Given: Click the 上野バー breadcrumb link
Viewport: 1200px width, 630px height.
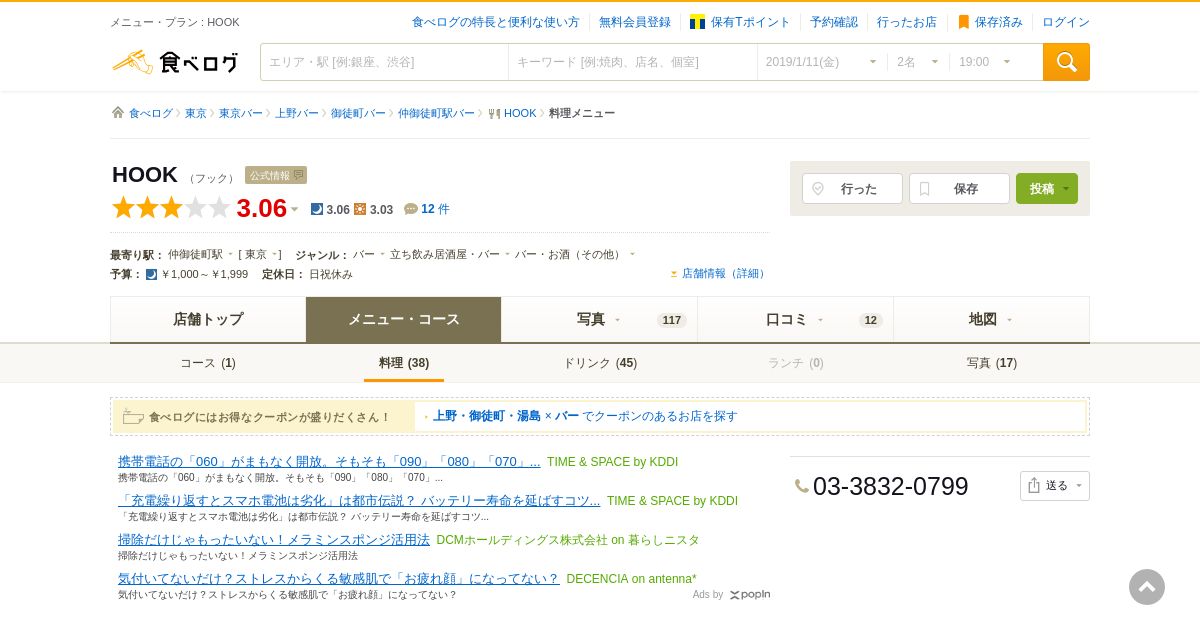Looking at the screenshot, I should click(x=297, y=113).
